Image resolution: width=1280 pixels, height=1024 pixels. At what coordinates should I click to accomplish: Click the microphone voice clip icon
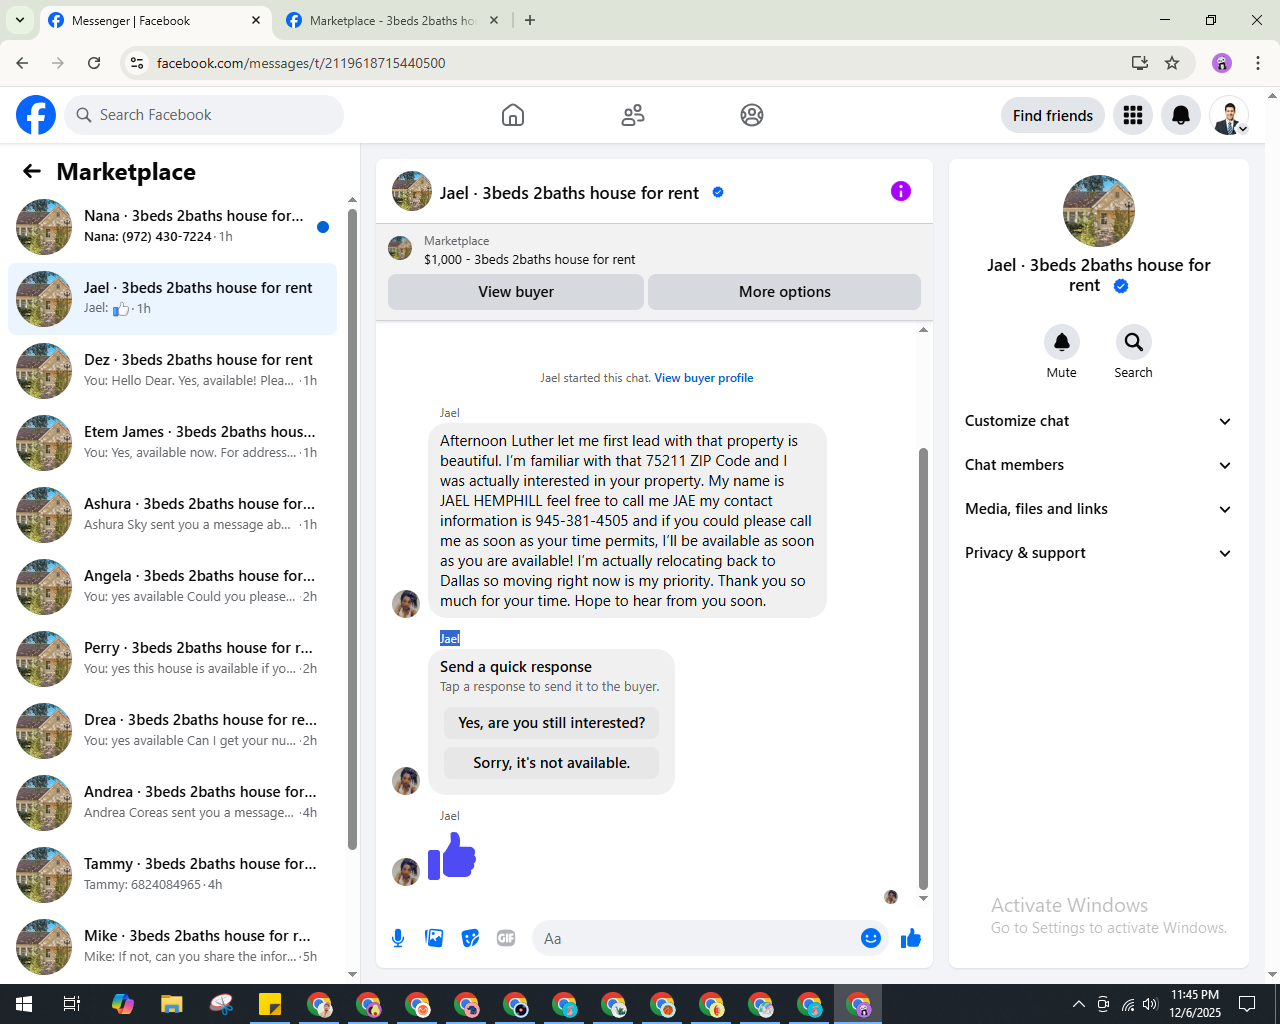[398, 938]
